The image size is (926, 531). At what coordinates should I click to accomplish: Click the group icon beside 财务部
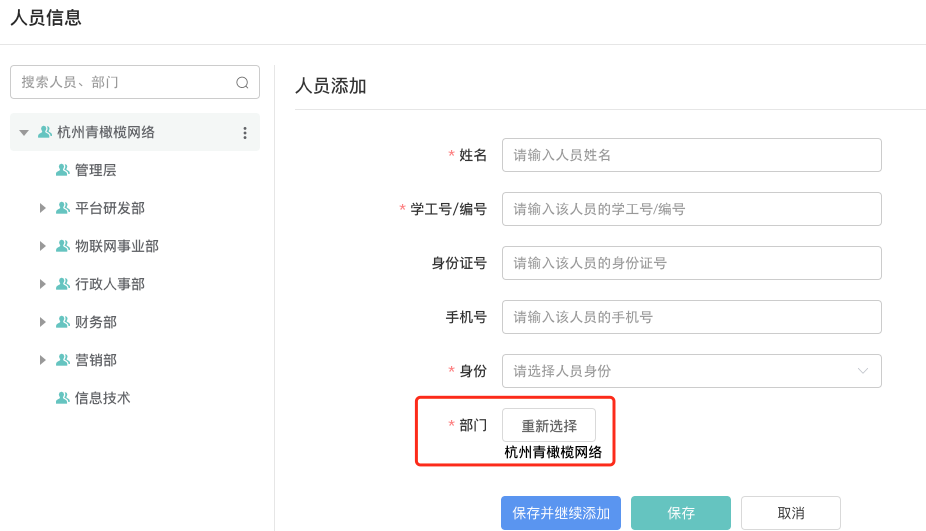tap(63, 322)
